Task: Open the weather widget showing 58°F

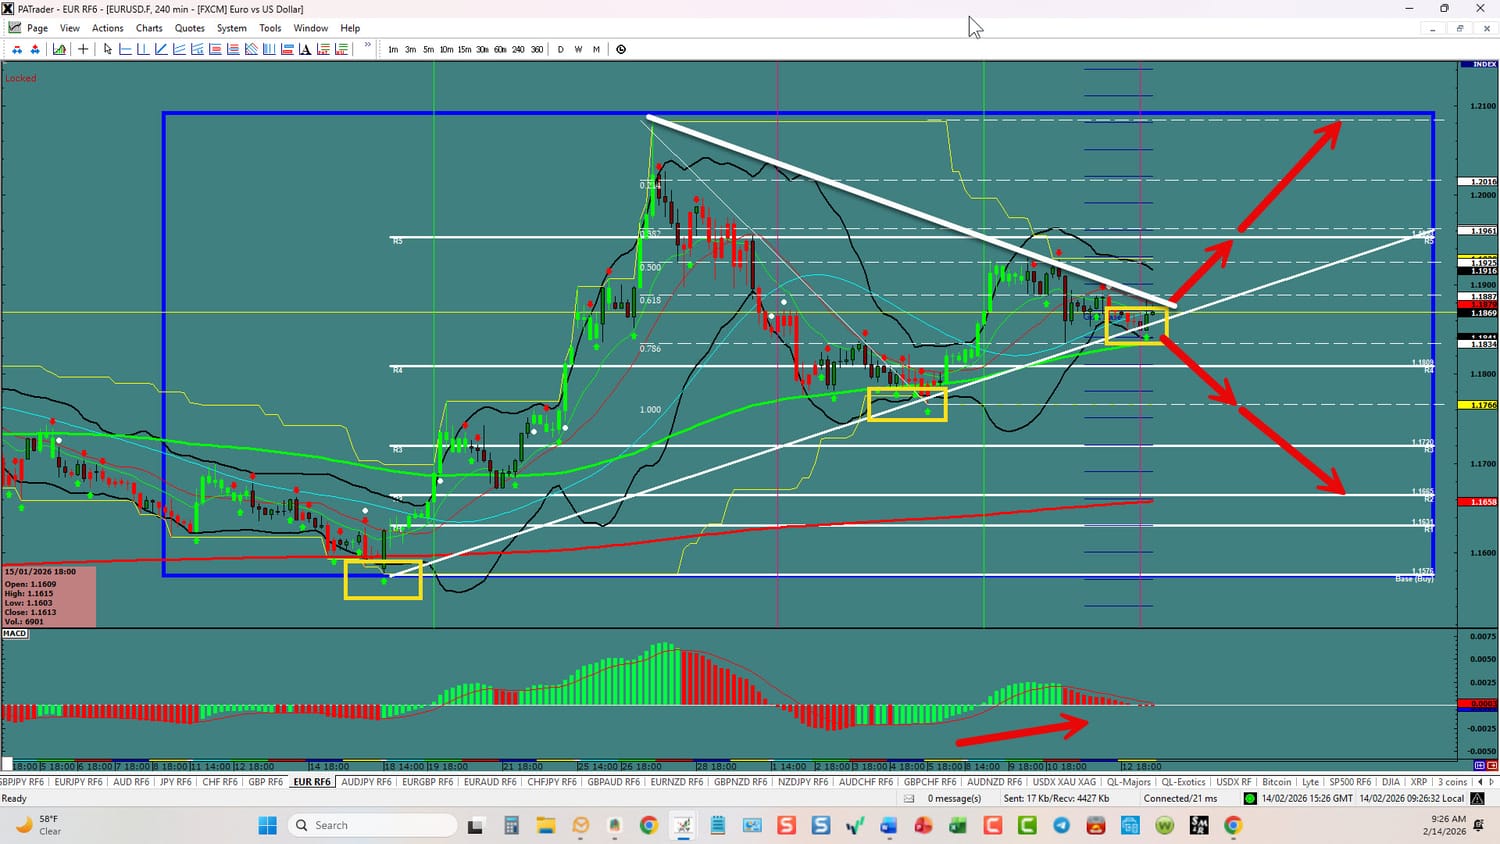Action: pos(39,825)
